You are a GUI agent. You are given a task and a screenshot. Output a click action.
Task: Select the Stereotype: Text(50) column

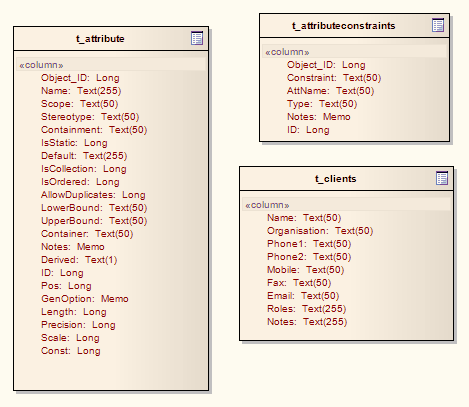coord(90,117)
